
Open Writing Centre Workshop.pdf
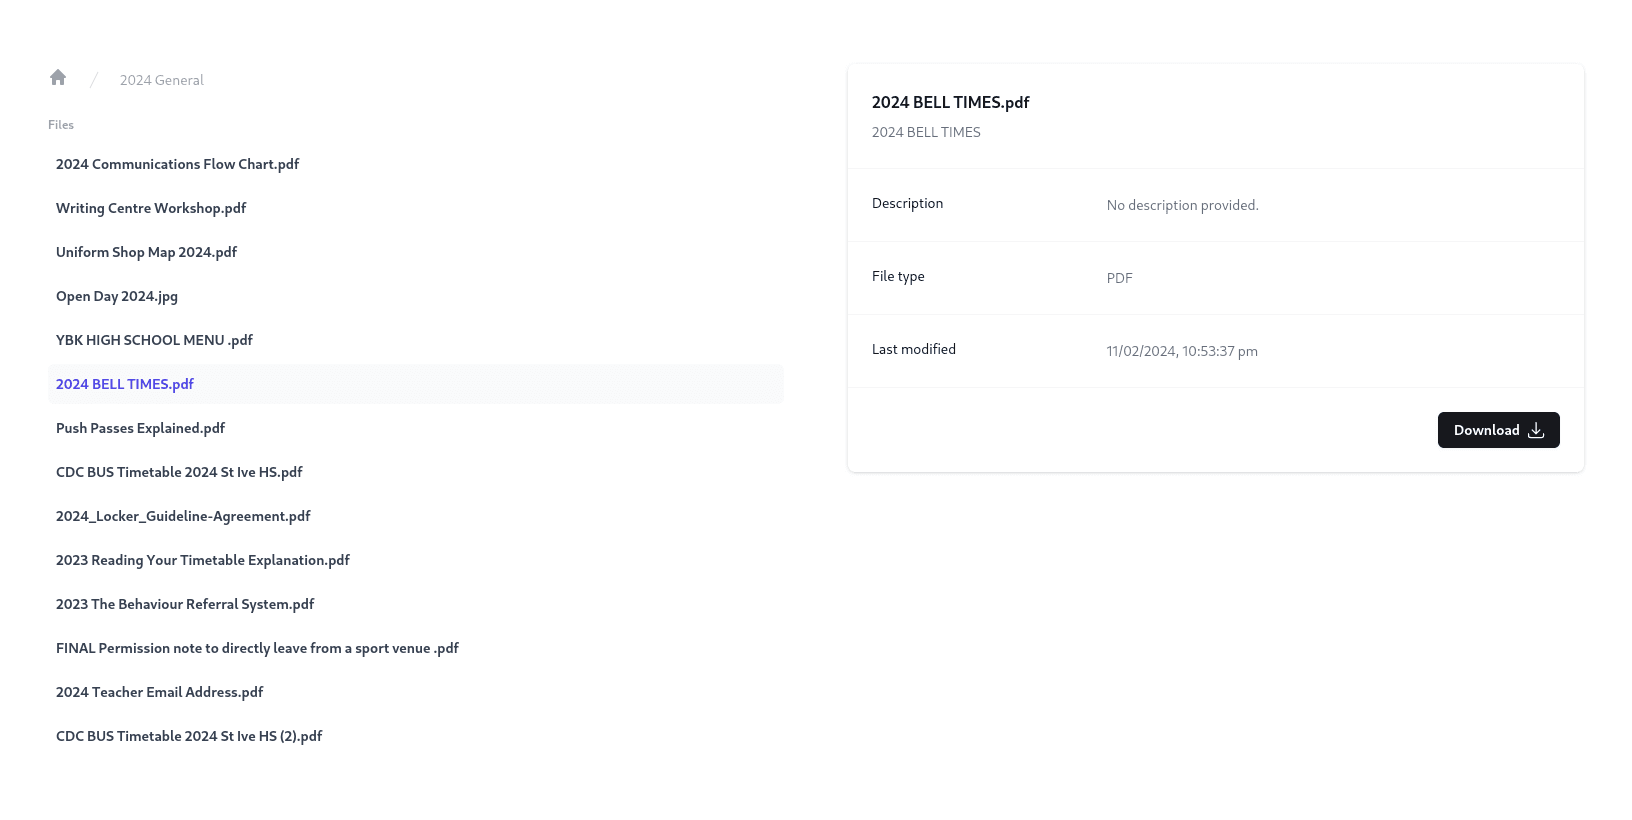[x=151, y=208]
